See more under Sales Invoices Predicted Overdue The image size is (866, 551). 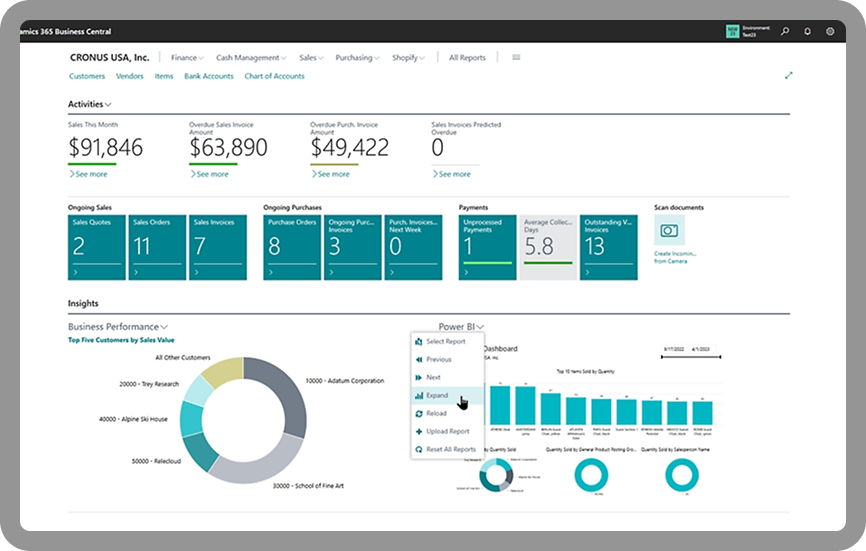click(x=452, y=174)
